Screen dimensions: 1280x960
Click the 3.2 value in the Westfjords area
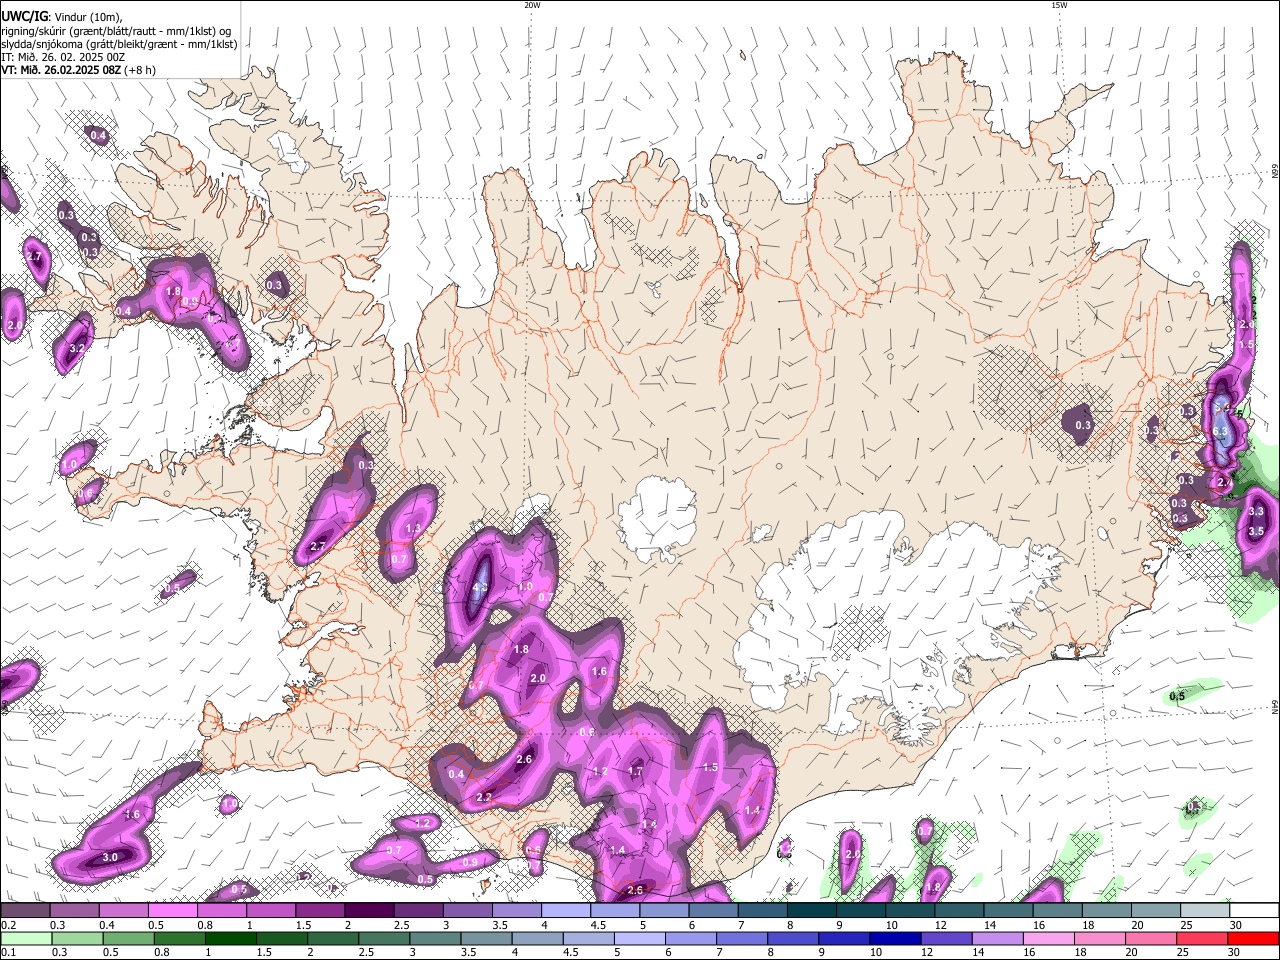pyautogui.click(x=77, y=349)
